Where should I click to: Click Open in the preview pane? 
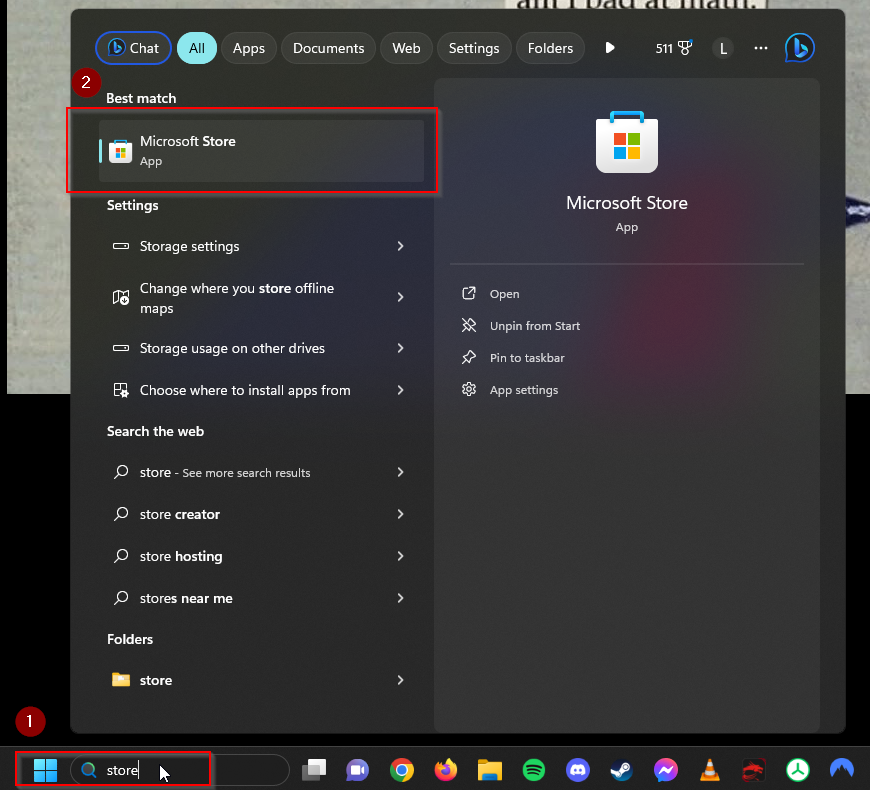(x=504, y=294)
